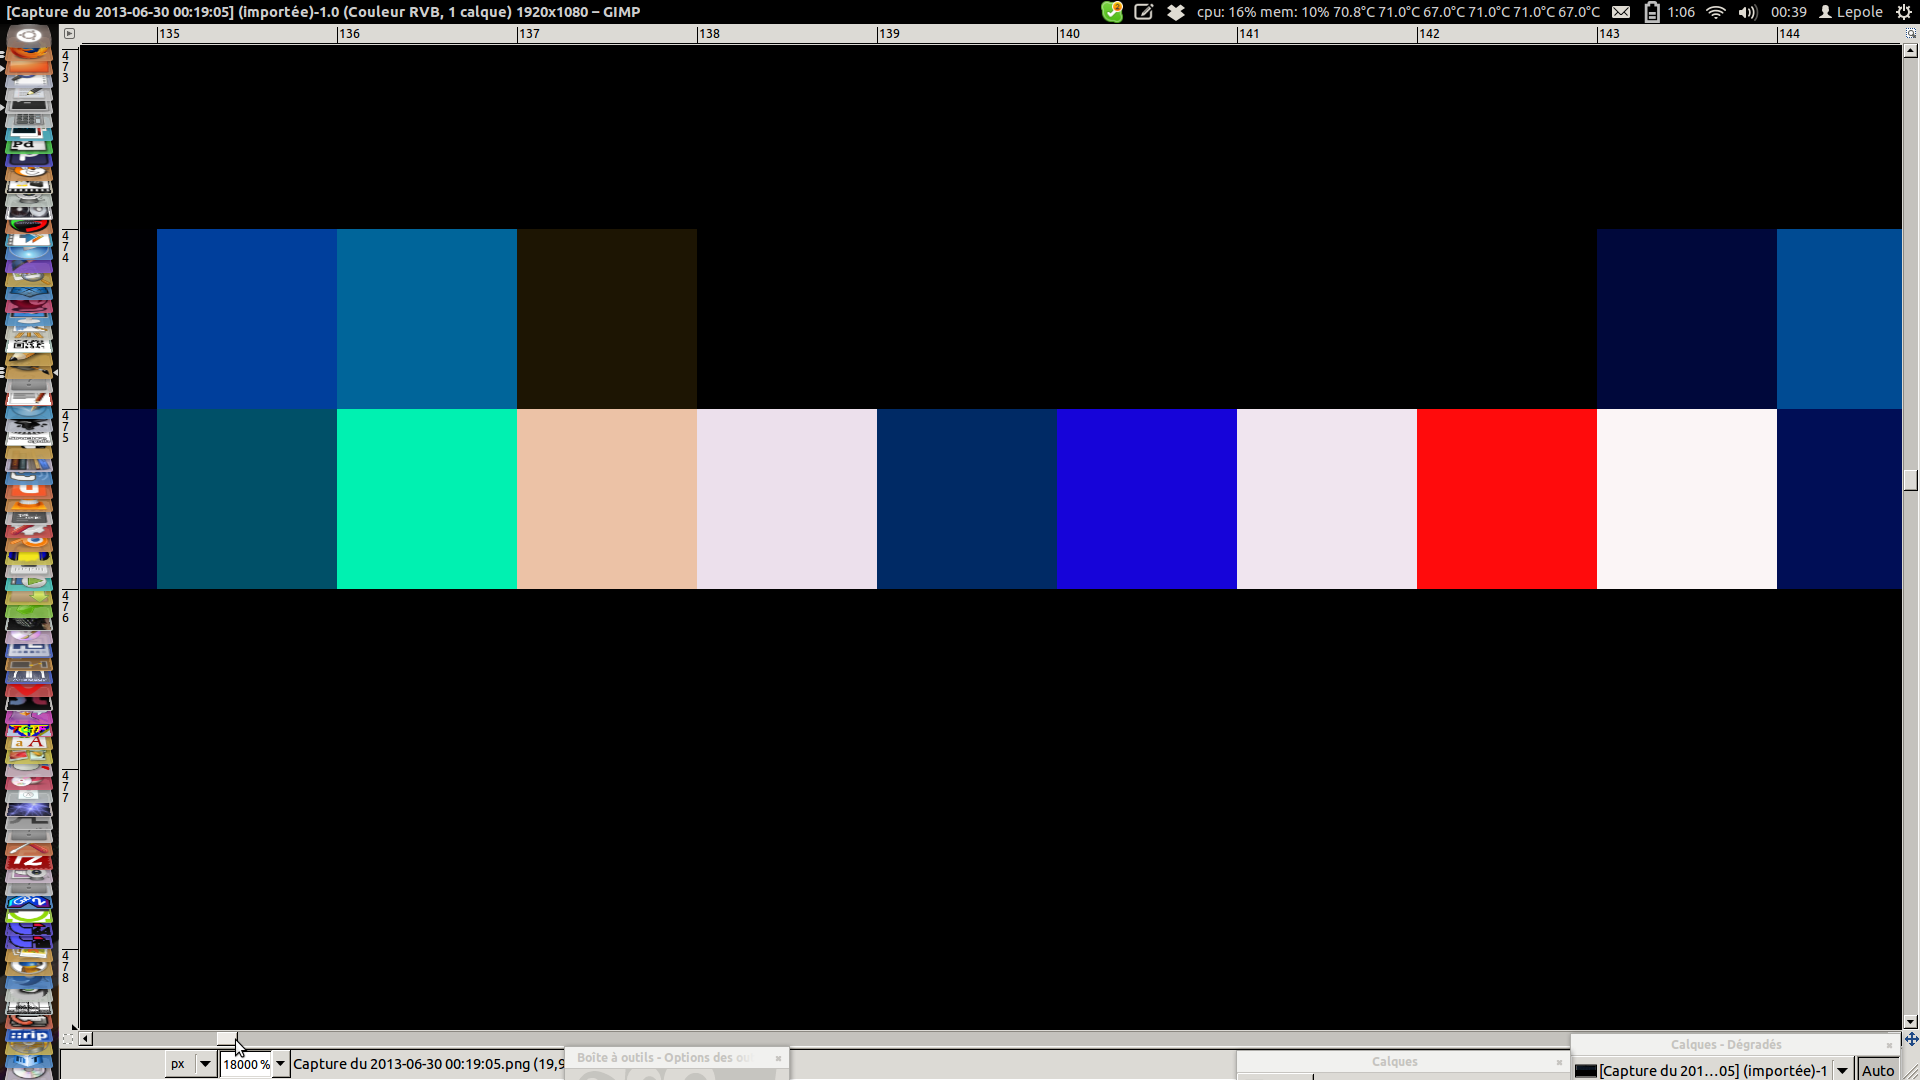Open the mail envelope indicator

pyautogui.click(x=1621, y=12)
